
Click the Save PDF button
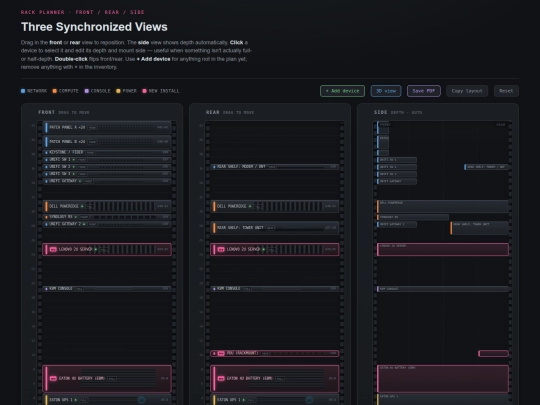(424, 91)
